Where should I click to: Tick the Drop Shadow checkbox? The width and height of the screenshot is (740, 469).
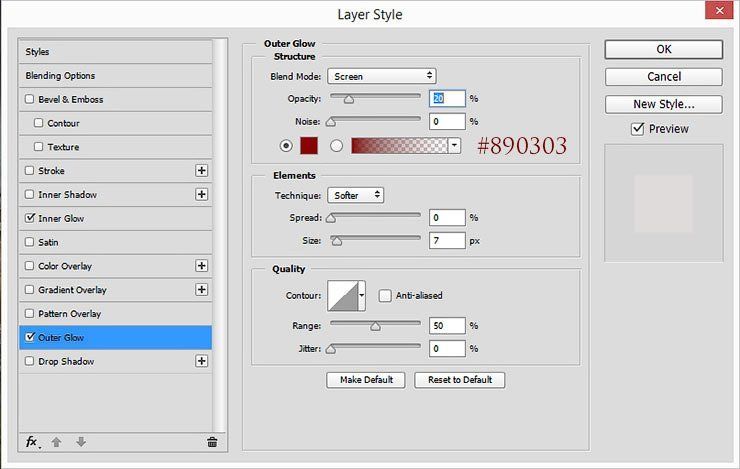(29, 361)
